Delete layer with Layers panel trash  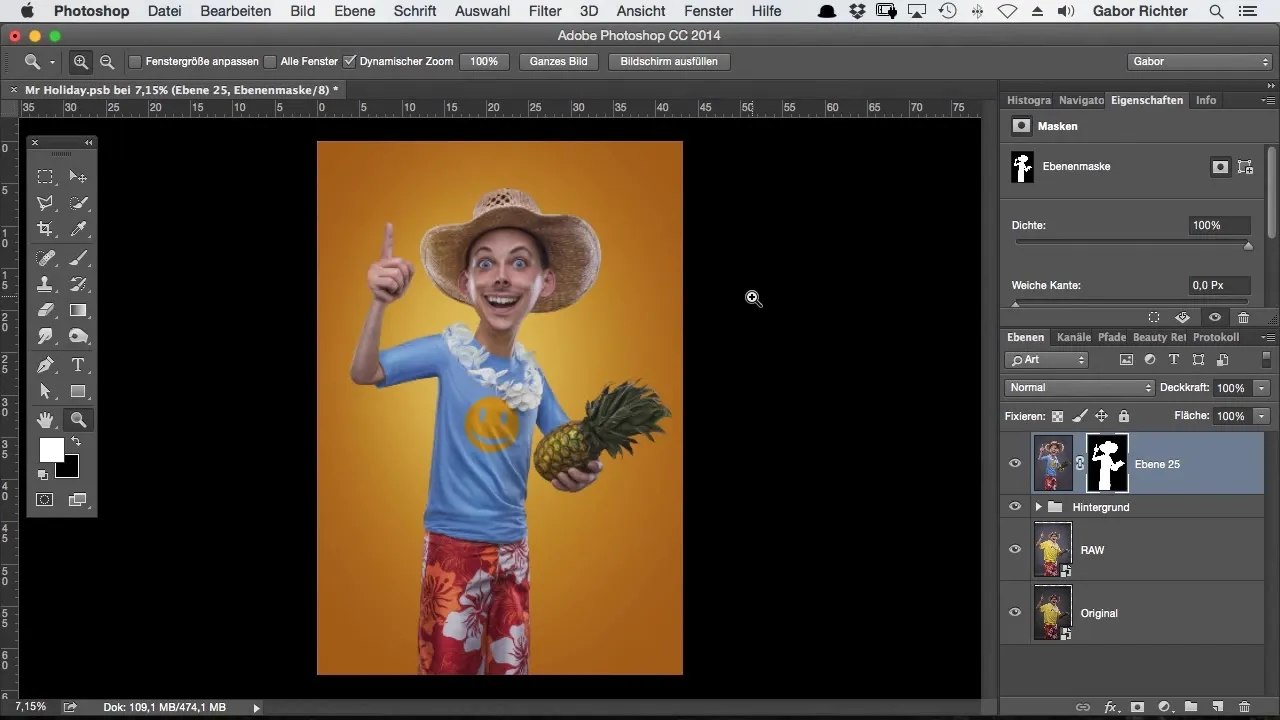[x=1244, y=707]
